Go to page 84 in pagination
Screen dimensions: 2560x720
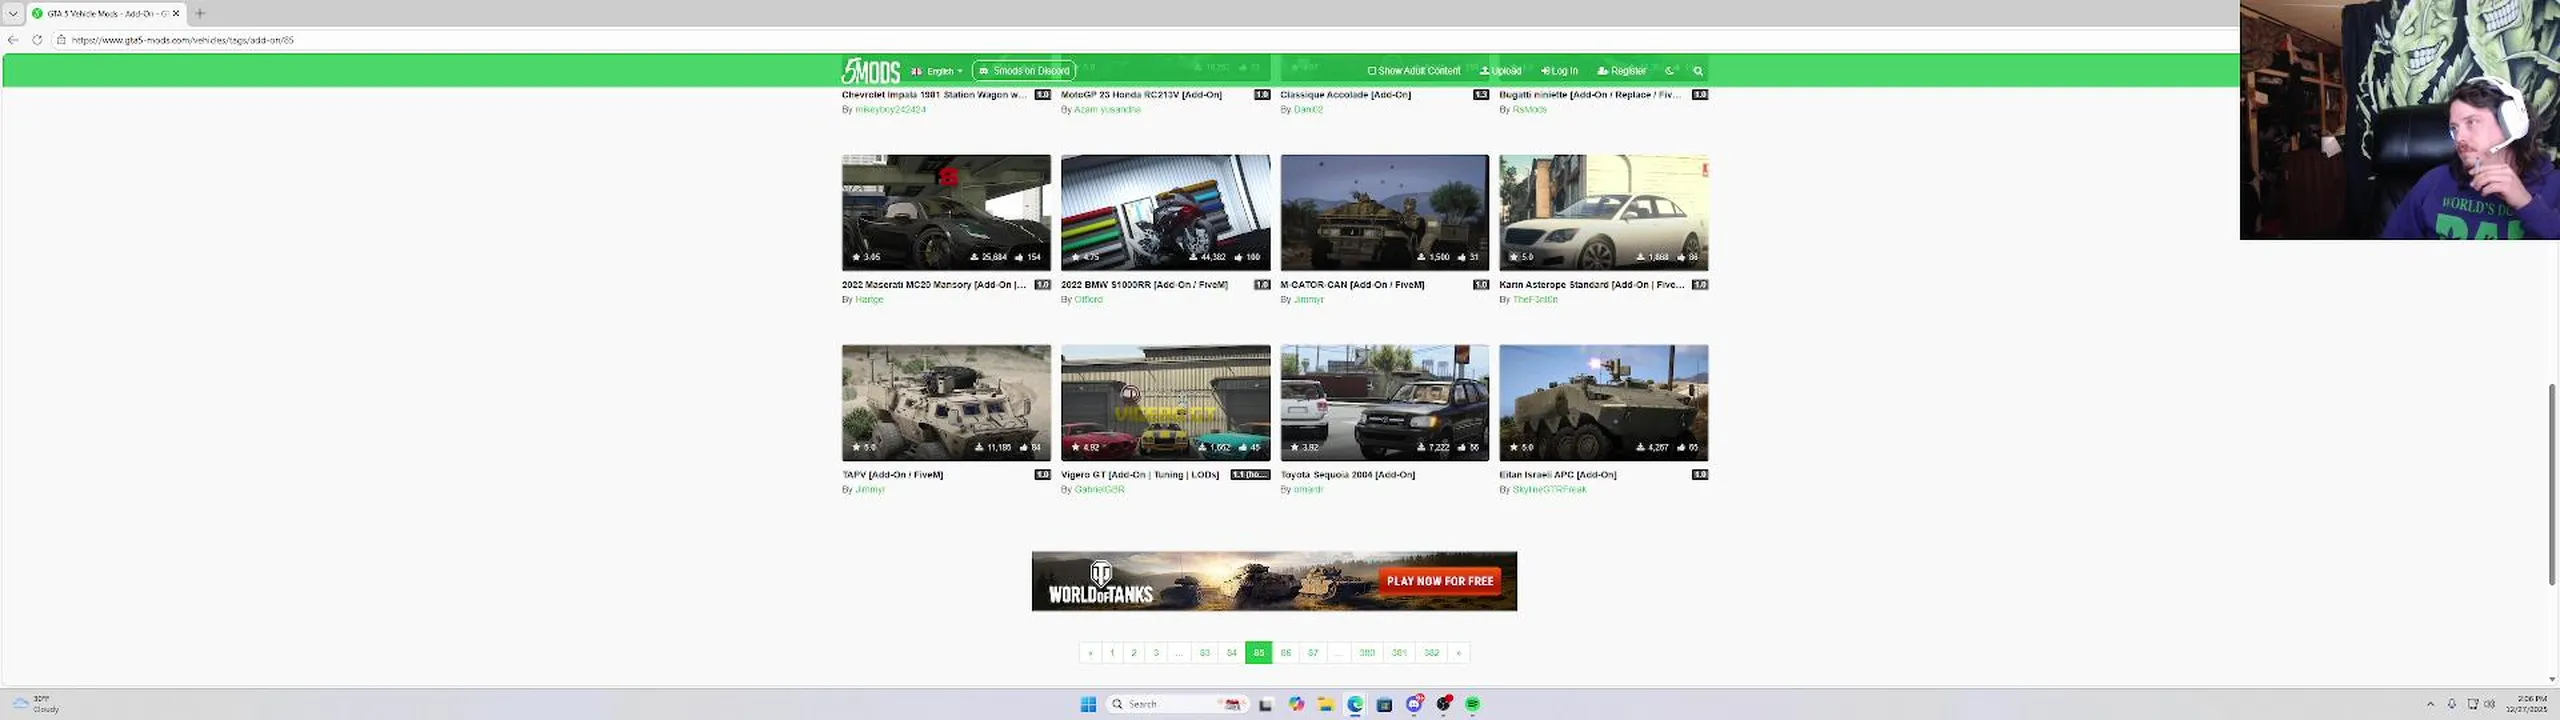coord(1232,653)
